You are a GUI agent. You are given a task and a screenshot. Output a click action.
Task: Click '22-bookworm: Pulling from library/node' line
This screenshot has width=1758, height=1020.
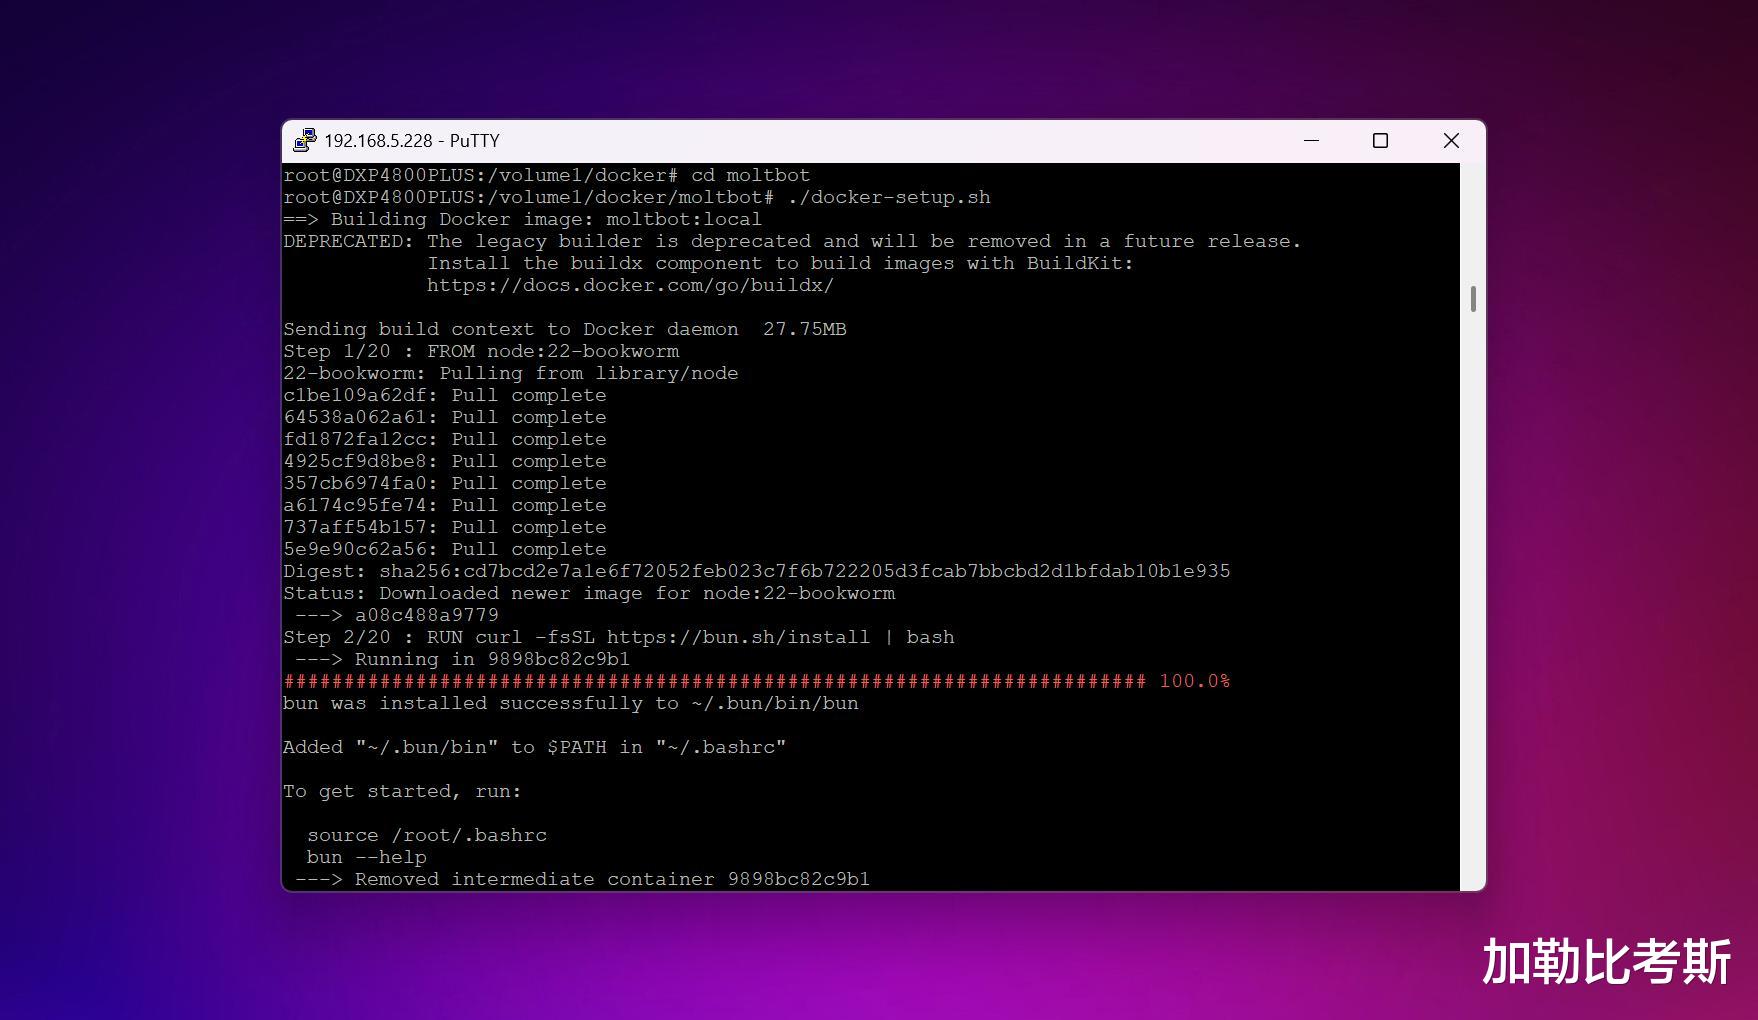coord(511,373)
